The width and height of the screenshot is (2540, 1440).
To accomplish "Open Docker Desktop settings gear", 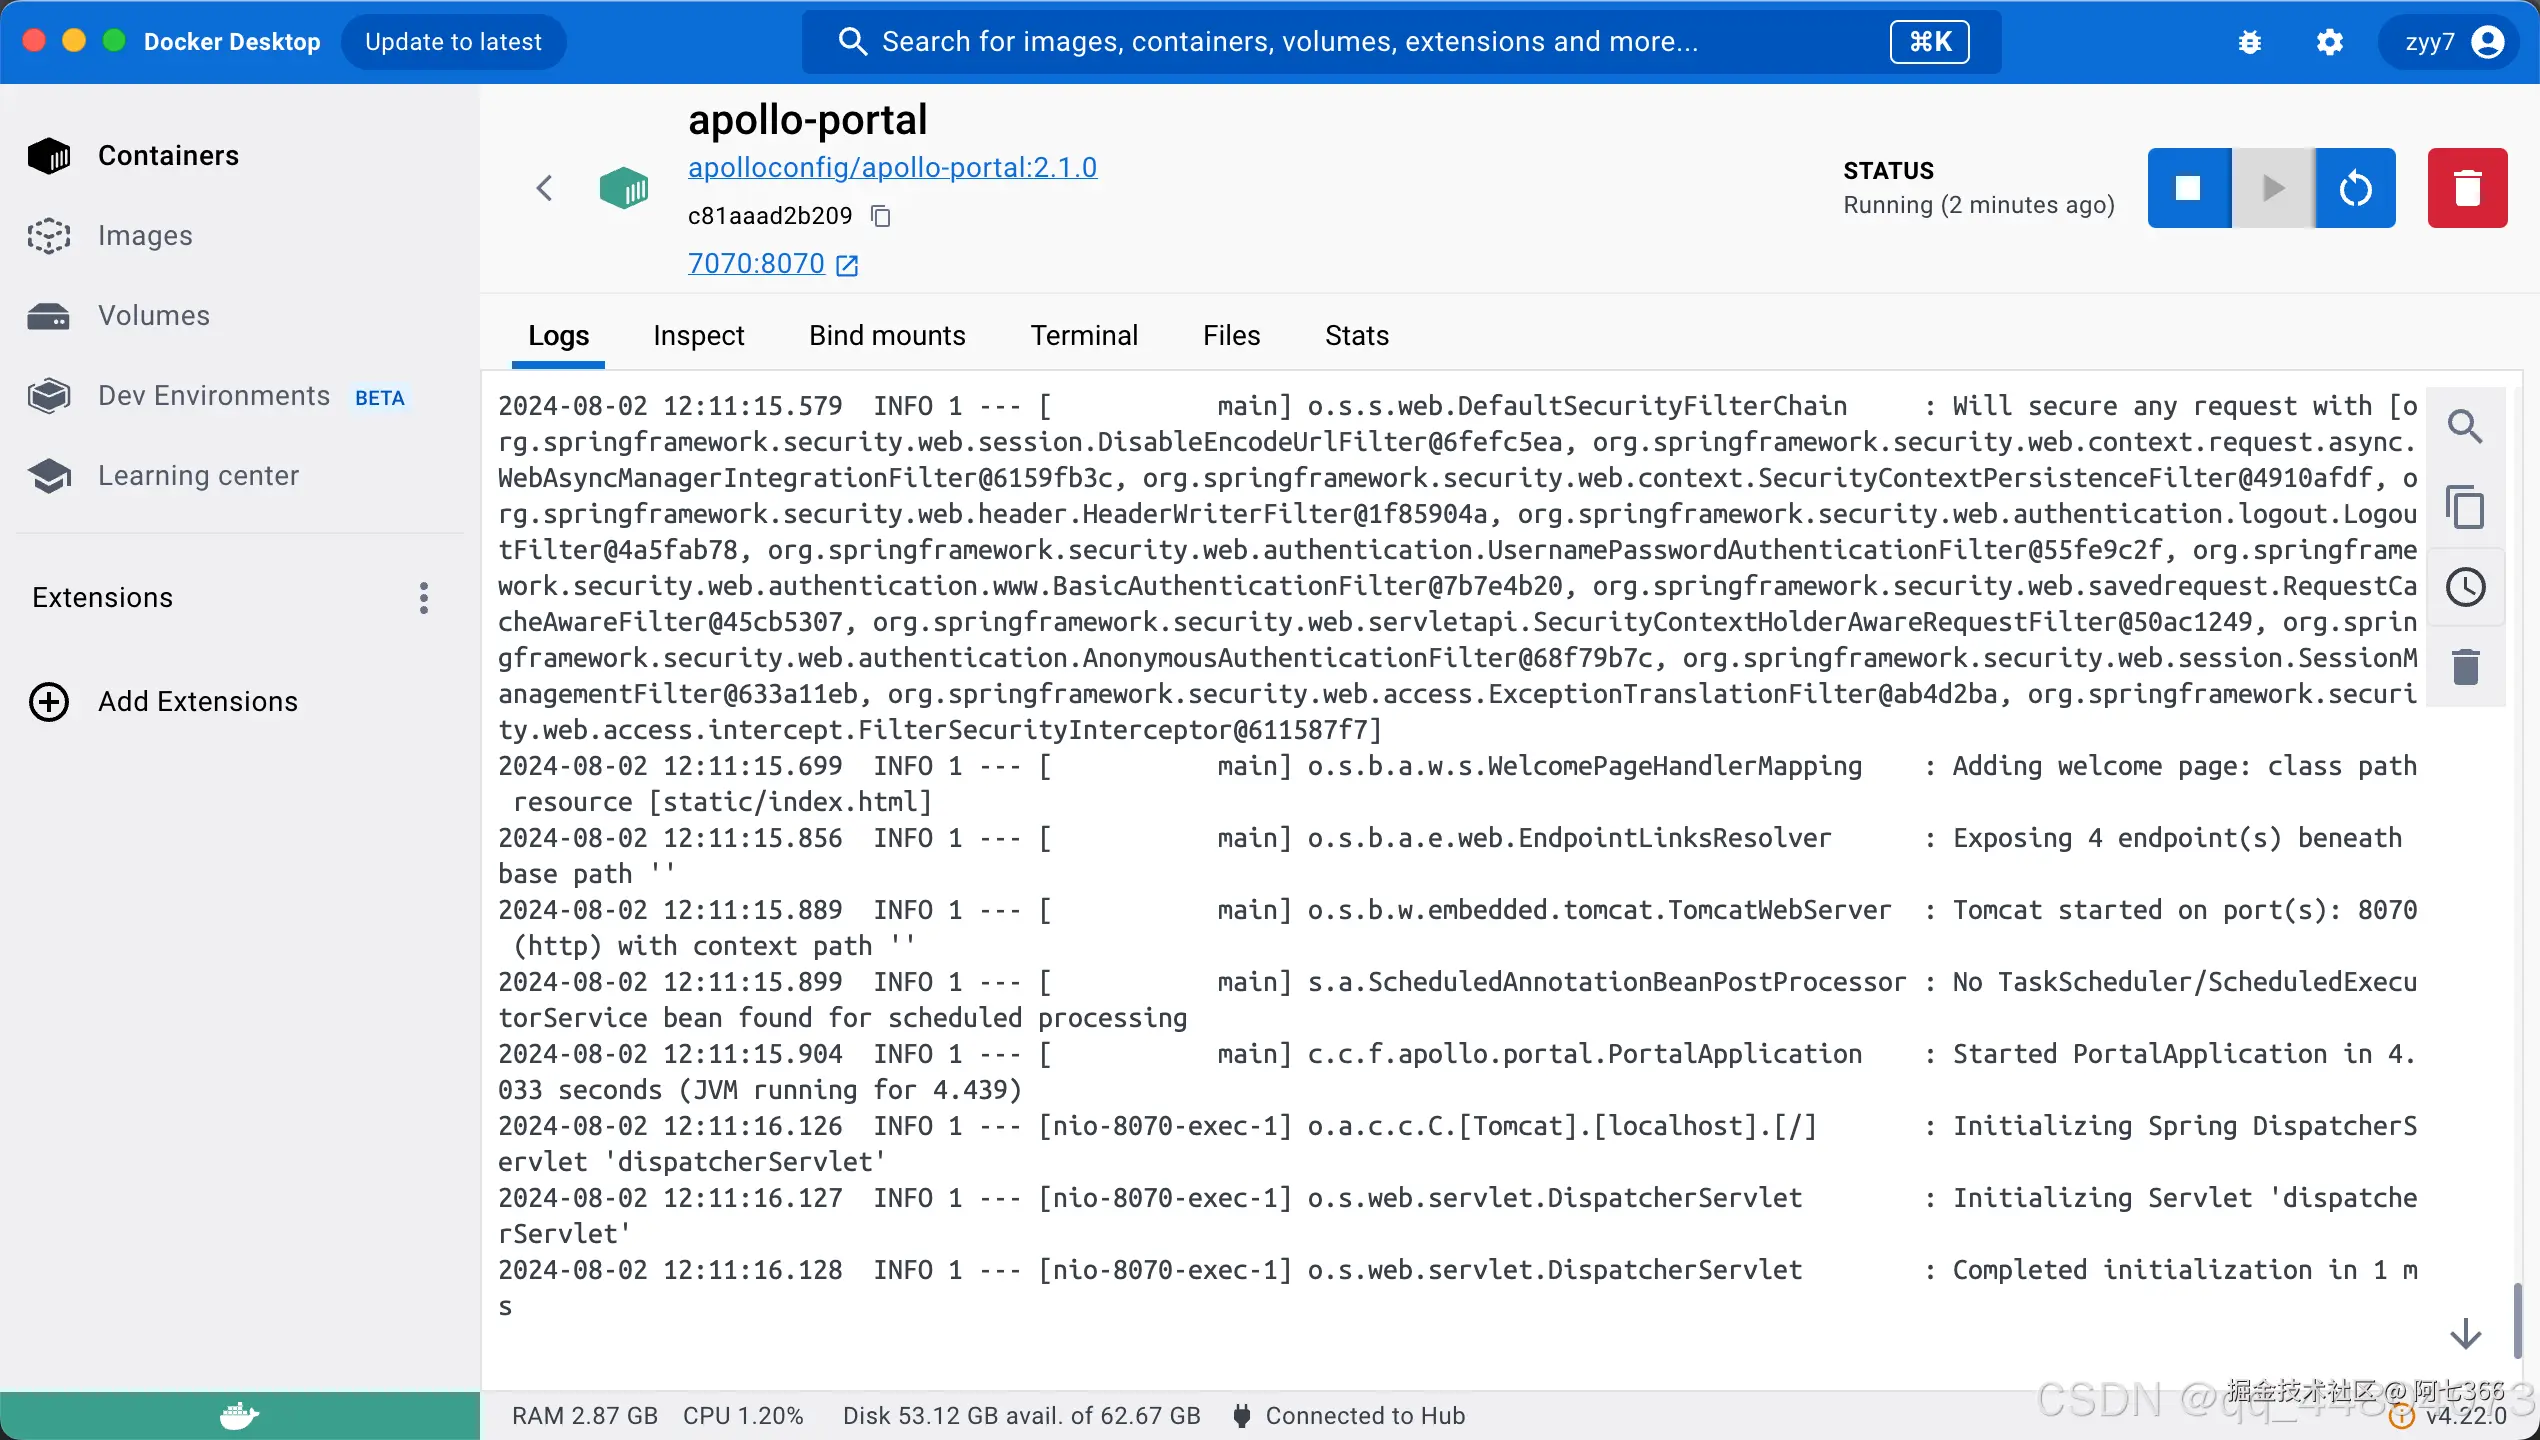I will [2330, 42].
